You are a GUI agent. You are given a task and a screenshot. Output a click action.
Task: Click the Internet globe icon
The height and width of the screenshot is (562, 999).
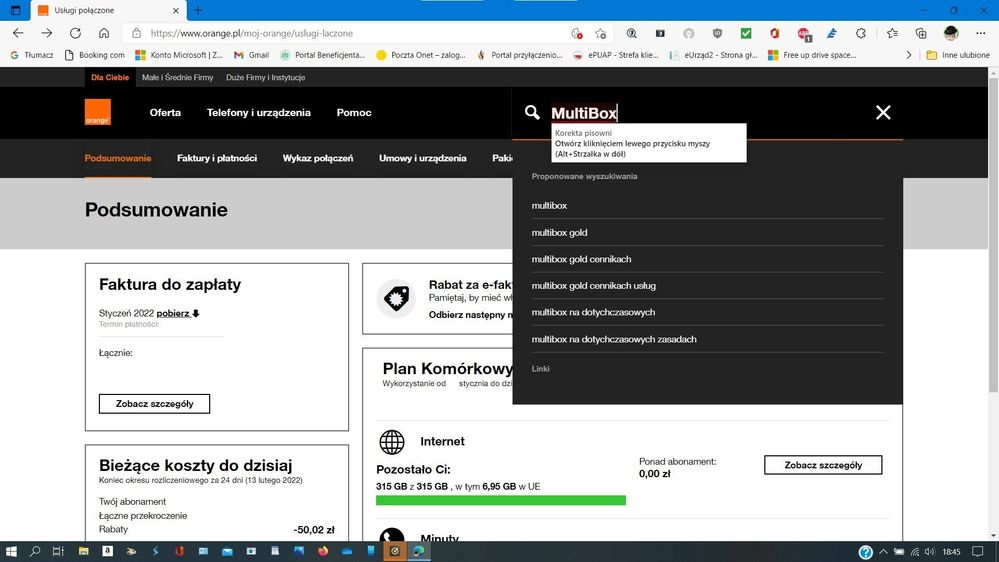(x=392, y=442)
